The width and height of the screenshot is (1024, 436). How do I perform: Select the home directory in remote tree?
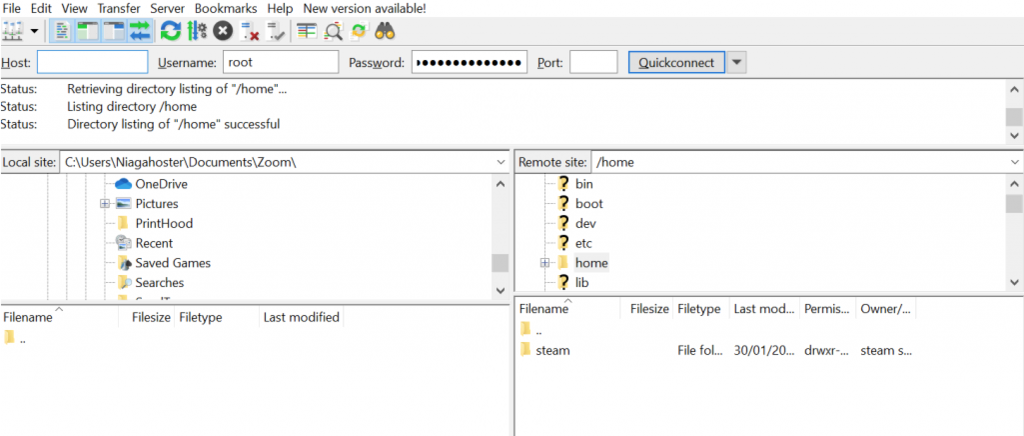pos(591,263)
